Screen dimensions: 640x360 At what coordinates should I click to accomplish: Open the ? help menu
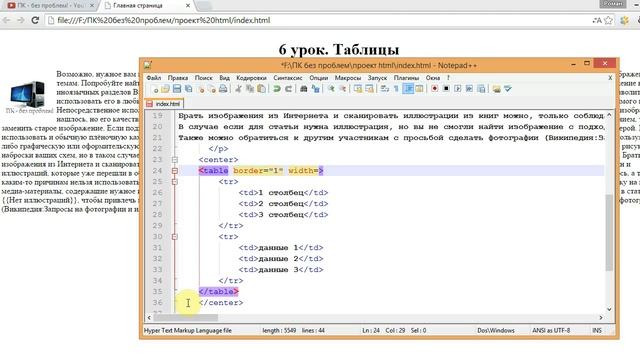tap(448, 78)
